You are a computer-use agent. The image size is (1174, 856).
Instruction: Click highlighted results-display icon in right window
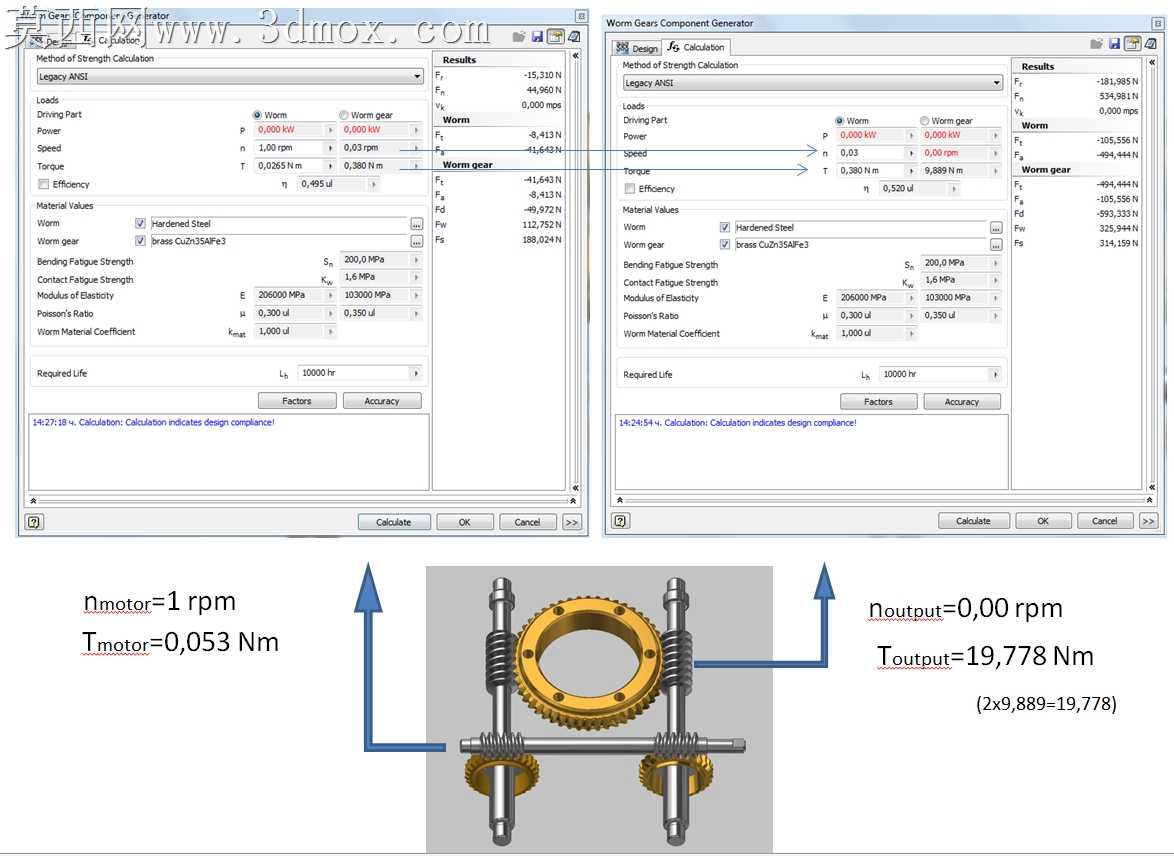1133,44
